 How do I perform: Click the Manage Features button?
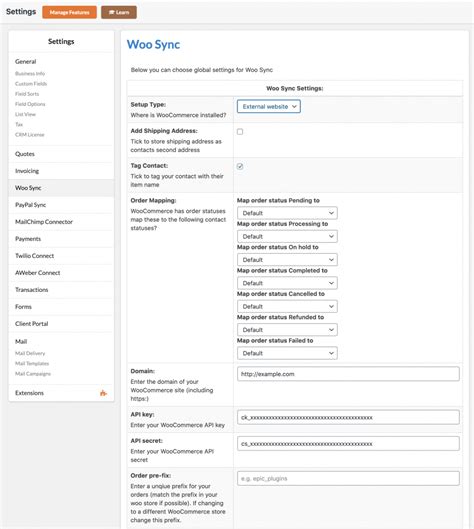[x=69, y=12]
